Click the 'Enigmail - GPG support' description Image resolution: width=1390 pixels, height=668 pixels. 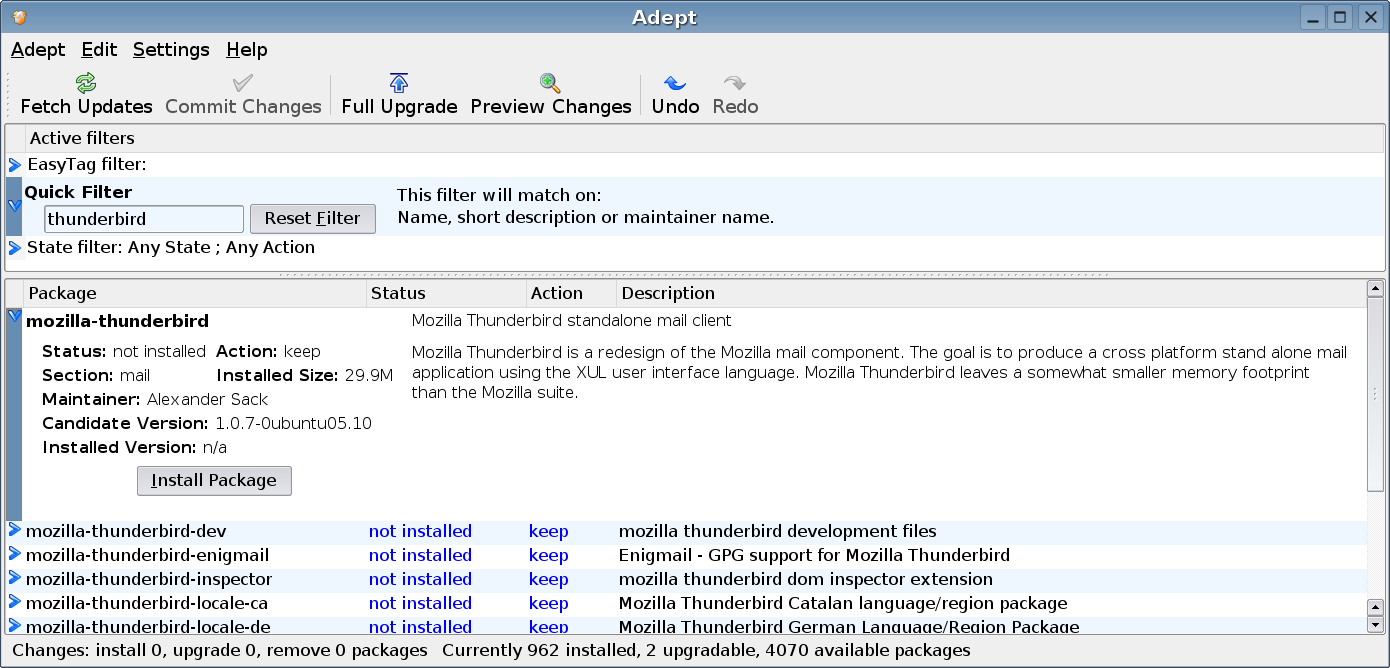click(814, 555)
